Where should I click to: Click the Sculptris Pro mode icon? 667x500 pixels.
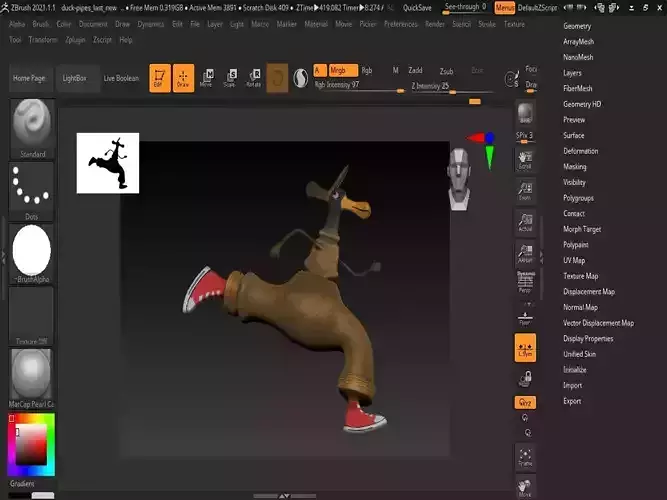coord(301,78)
